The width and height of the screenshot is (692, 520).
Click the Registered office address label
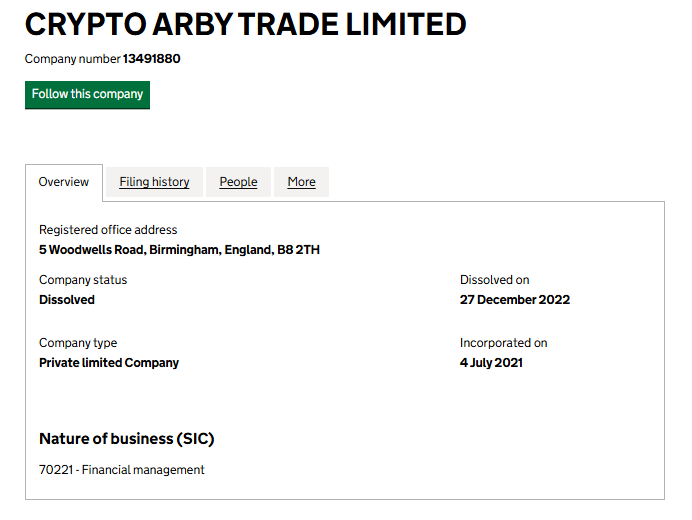click(x=108, y=230)
